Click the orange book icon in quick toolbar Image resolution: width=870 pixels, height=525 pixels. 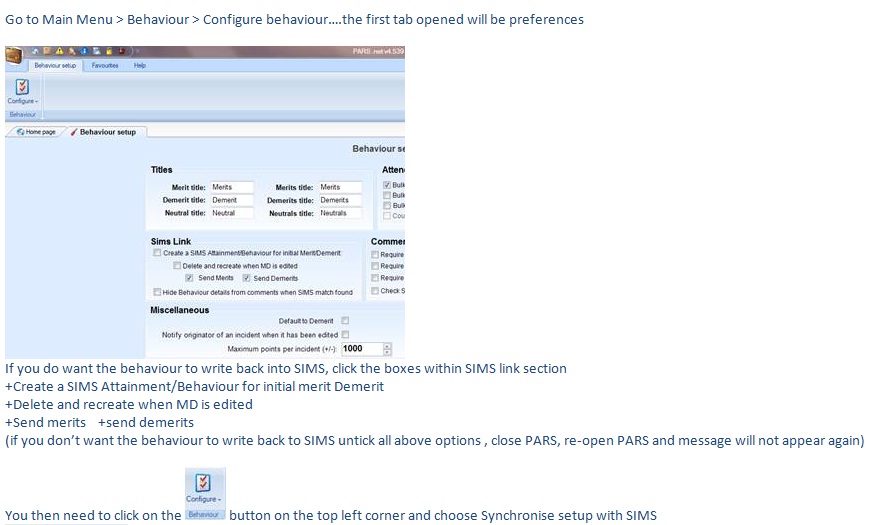point(47,51)
